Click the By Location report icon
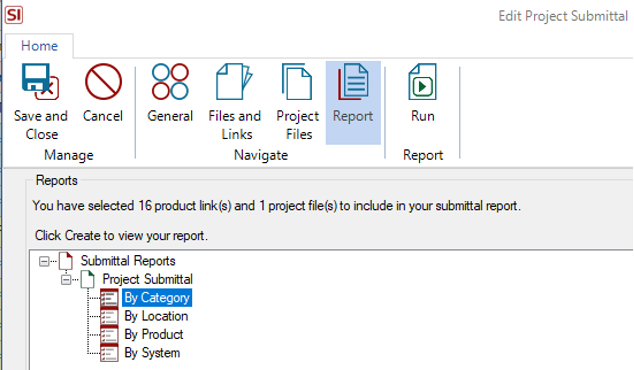The height and width of the screenshot is (370, 634). point(109,316)
